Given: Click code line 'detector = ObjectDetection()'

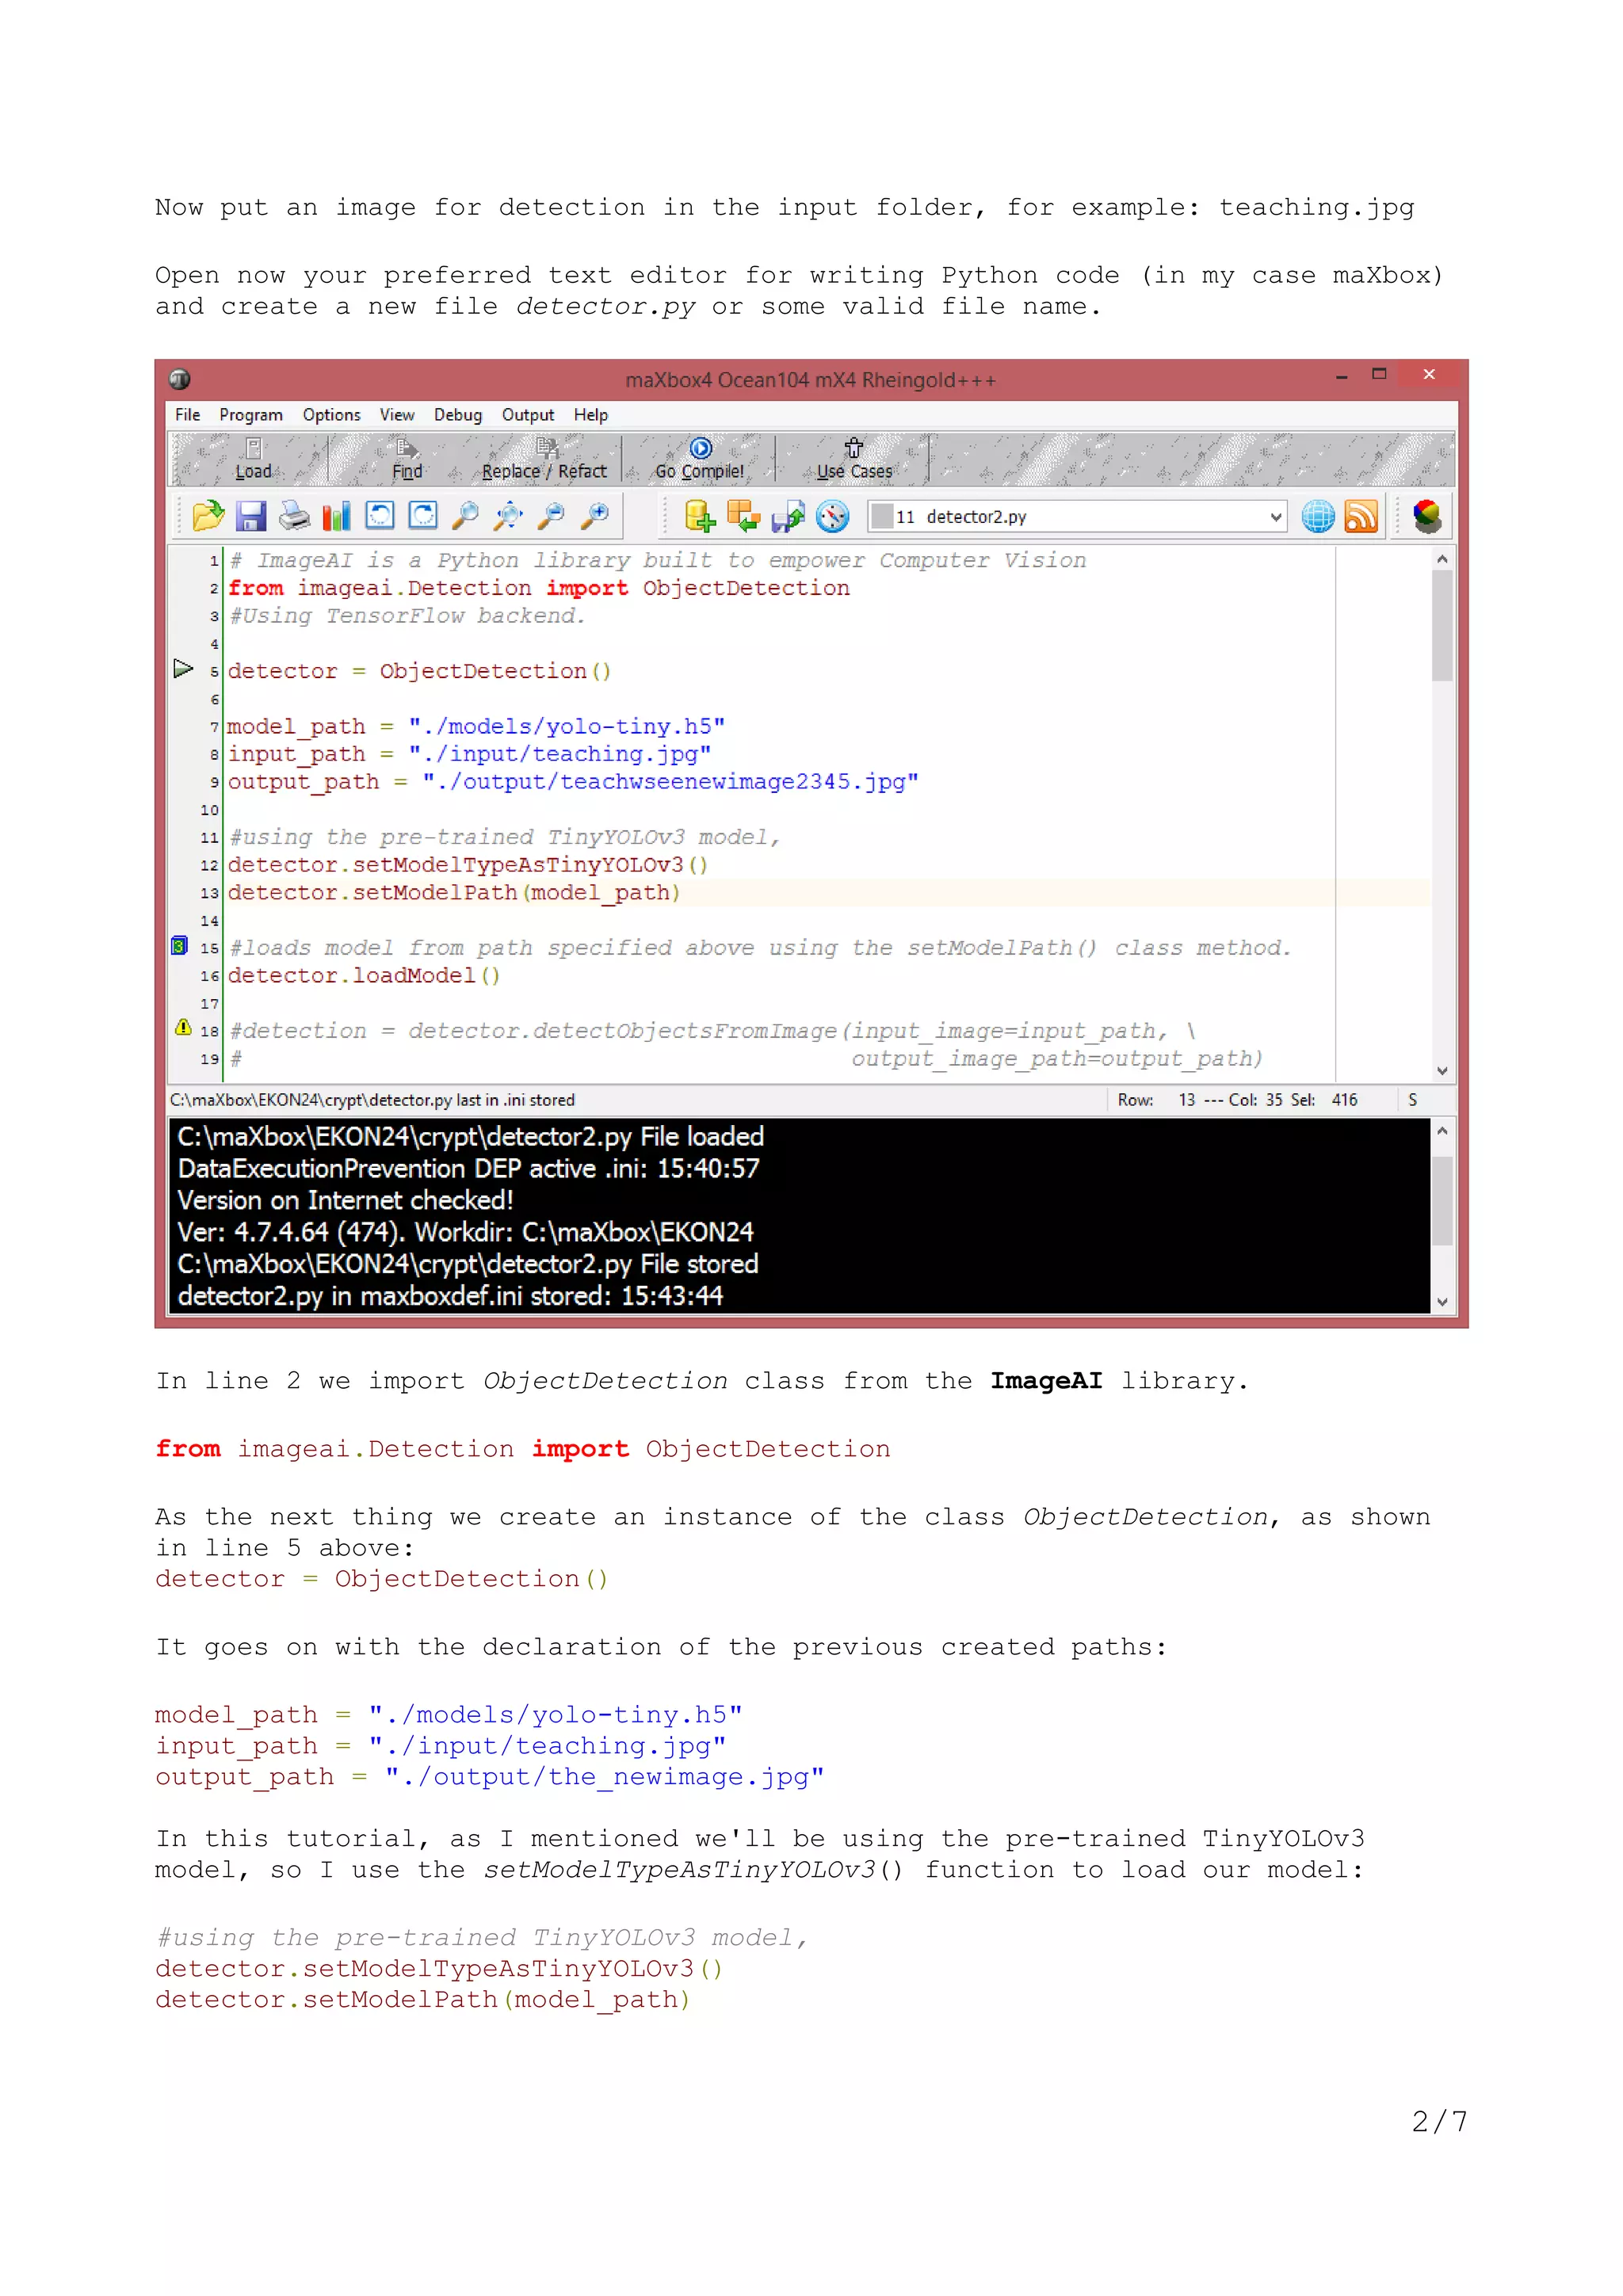Looking at the screenshot, I should (419, 671).
